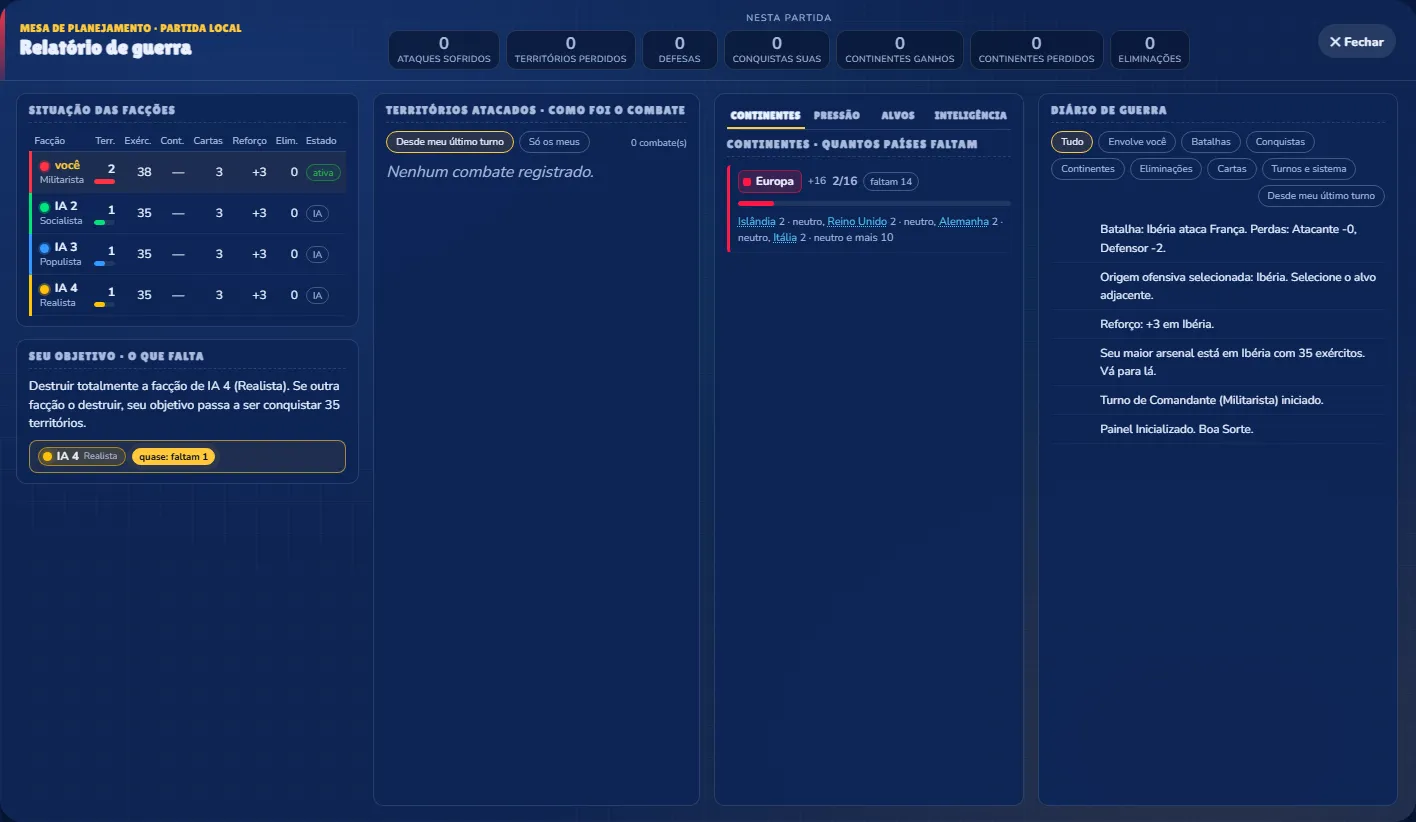Filter diary entries by "Cartas"
The image size is (1416, 822).
point(1232,169)
